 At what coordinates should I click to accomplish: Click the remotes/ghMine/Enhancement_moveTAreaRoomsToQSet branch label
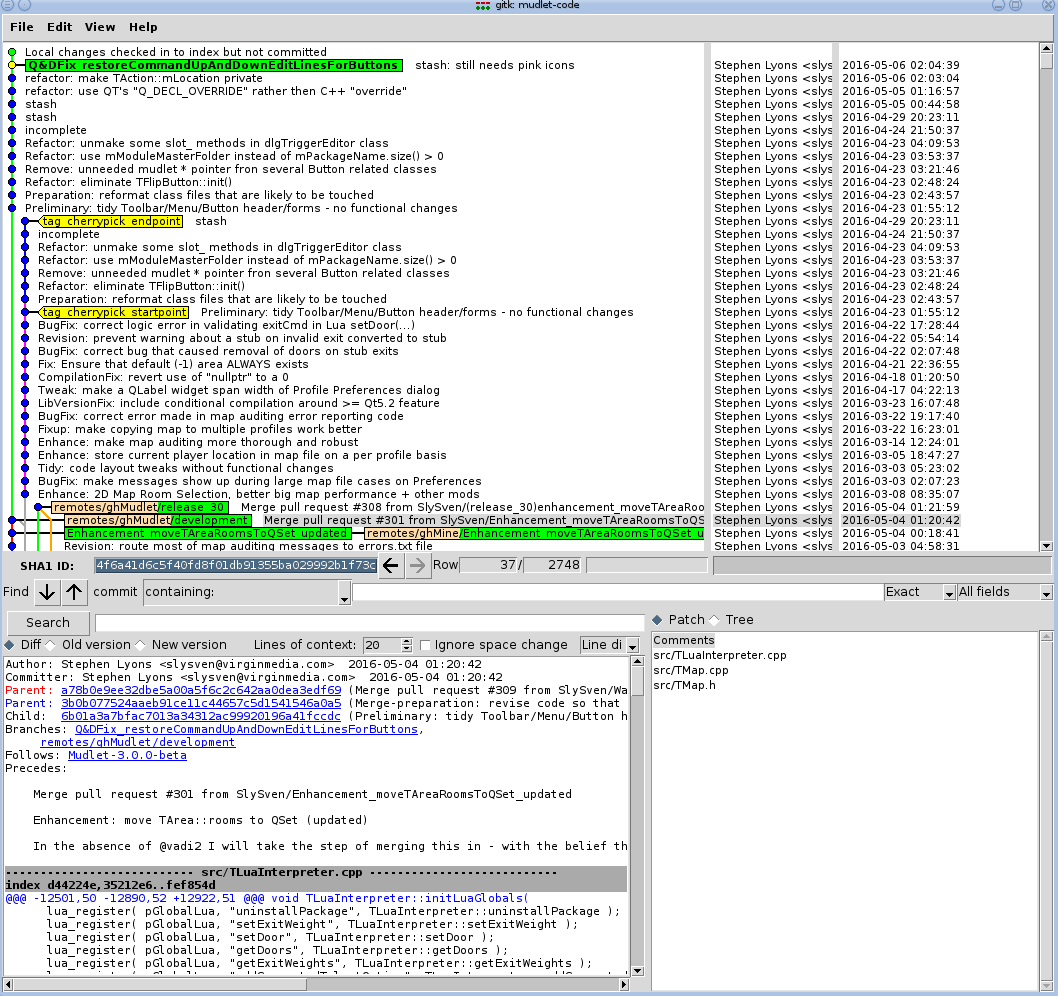534,533
